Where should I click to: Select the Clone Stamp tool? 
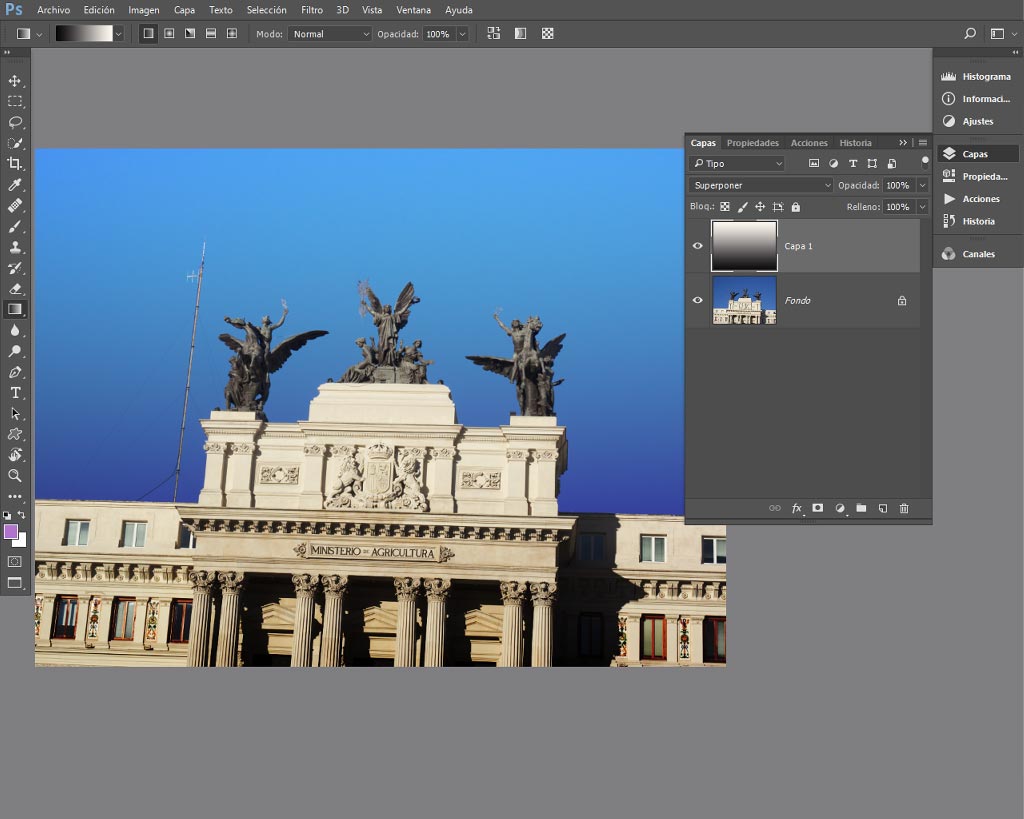(14, 247)
